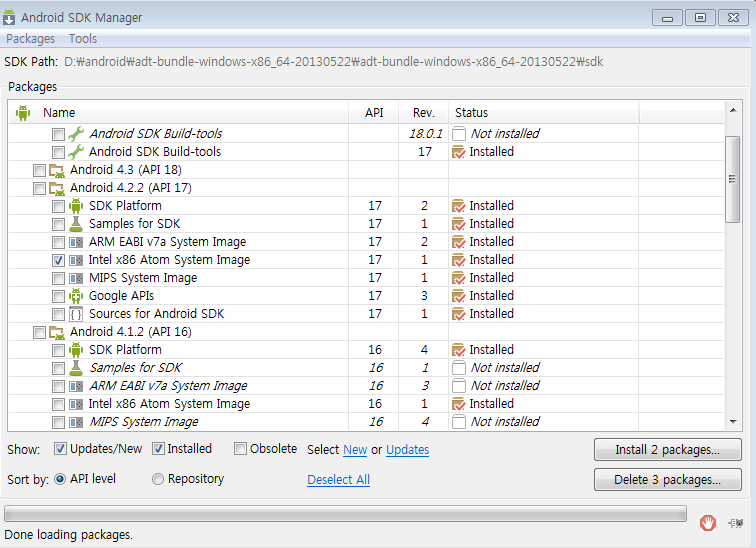Viewport: 756px width, 548px height.
Task: Click SDK Path value text
Action: pyautogui.click(x=334, y=62)
